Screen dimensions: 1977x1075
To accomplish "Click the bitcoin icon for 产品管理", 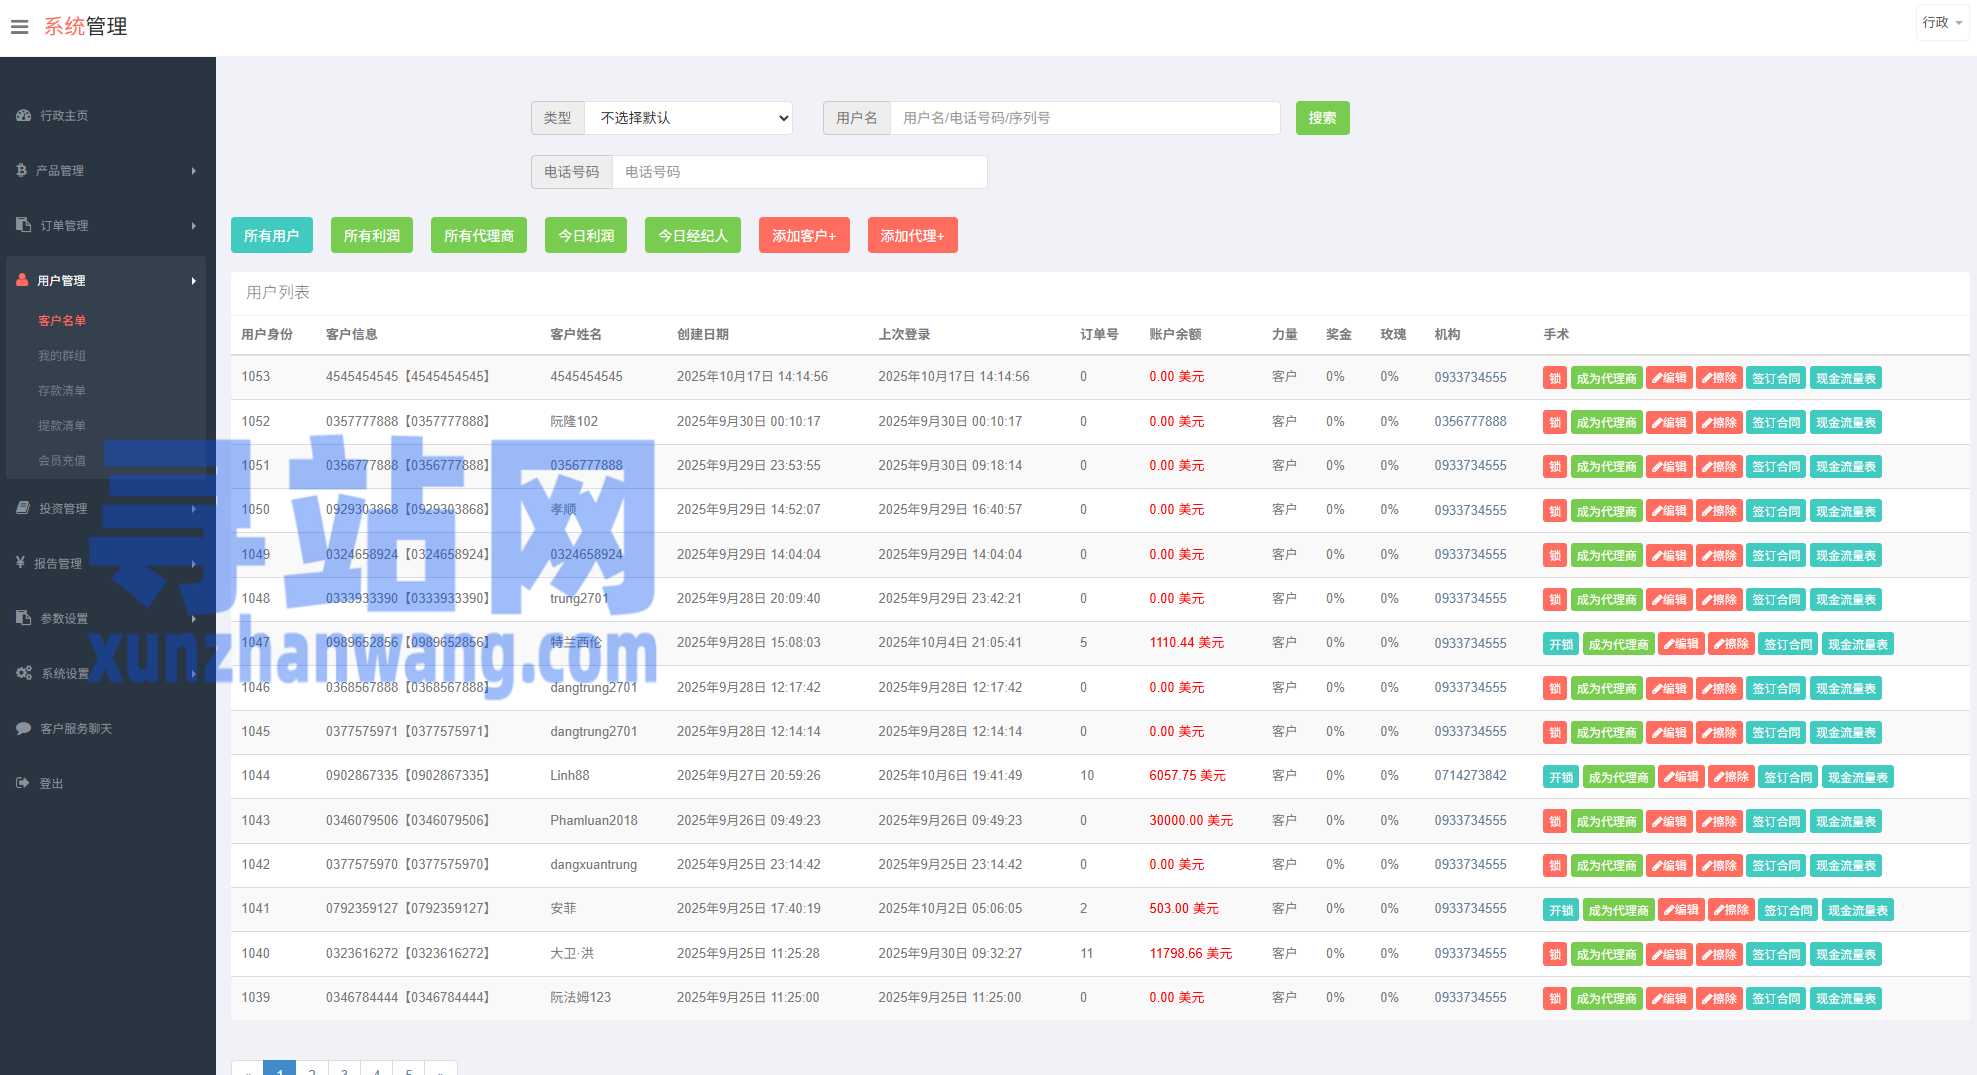I will click(x=21, y=171).
